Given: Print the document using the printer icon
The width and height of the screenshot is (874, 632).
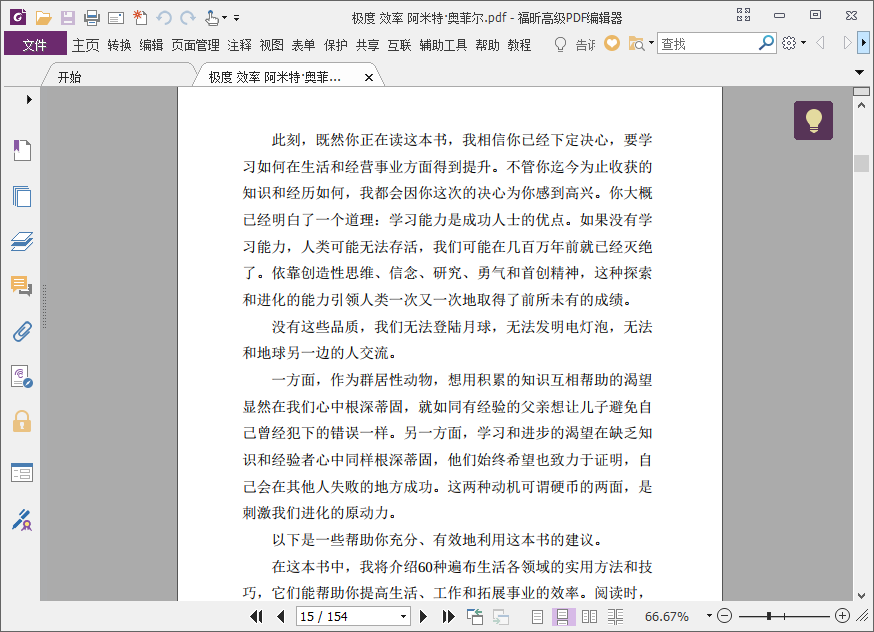Looking at the screenshot, I should pyautogui.click(x=91, y=18).
